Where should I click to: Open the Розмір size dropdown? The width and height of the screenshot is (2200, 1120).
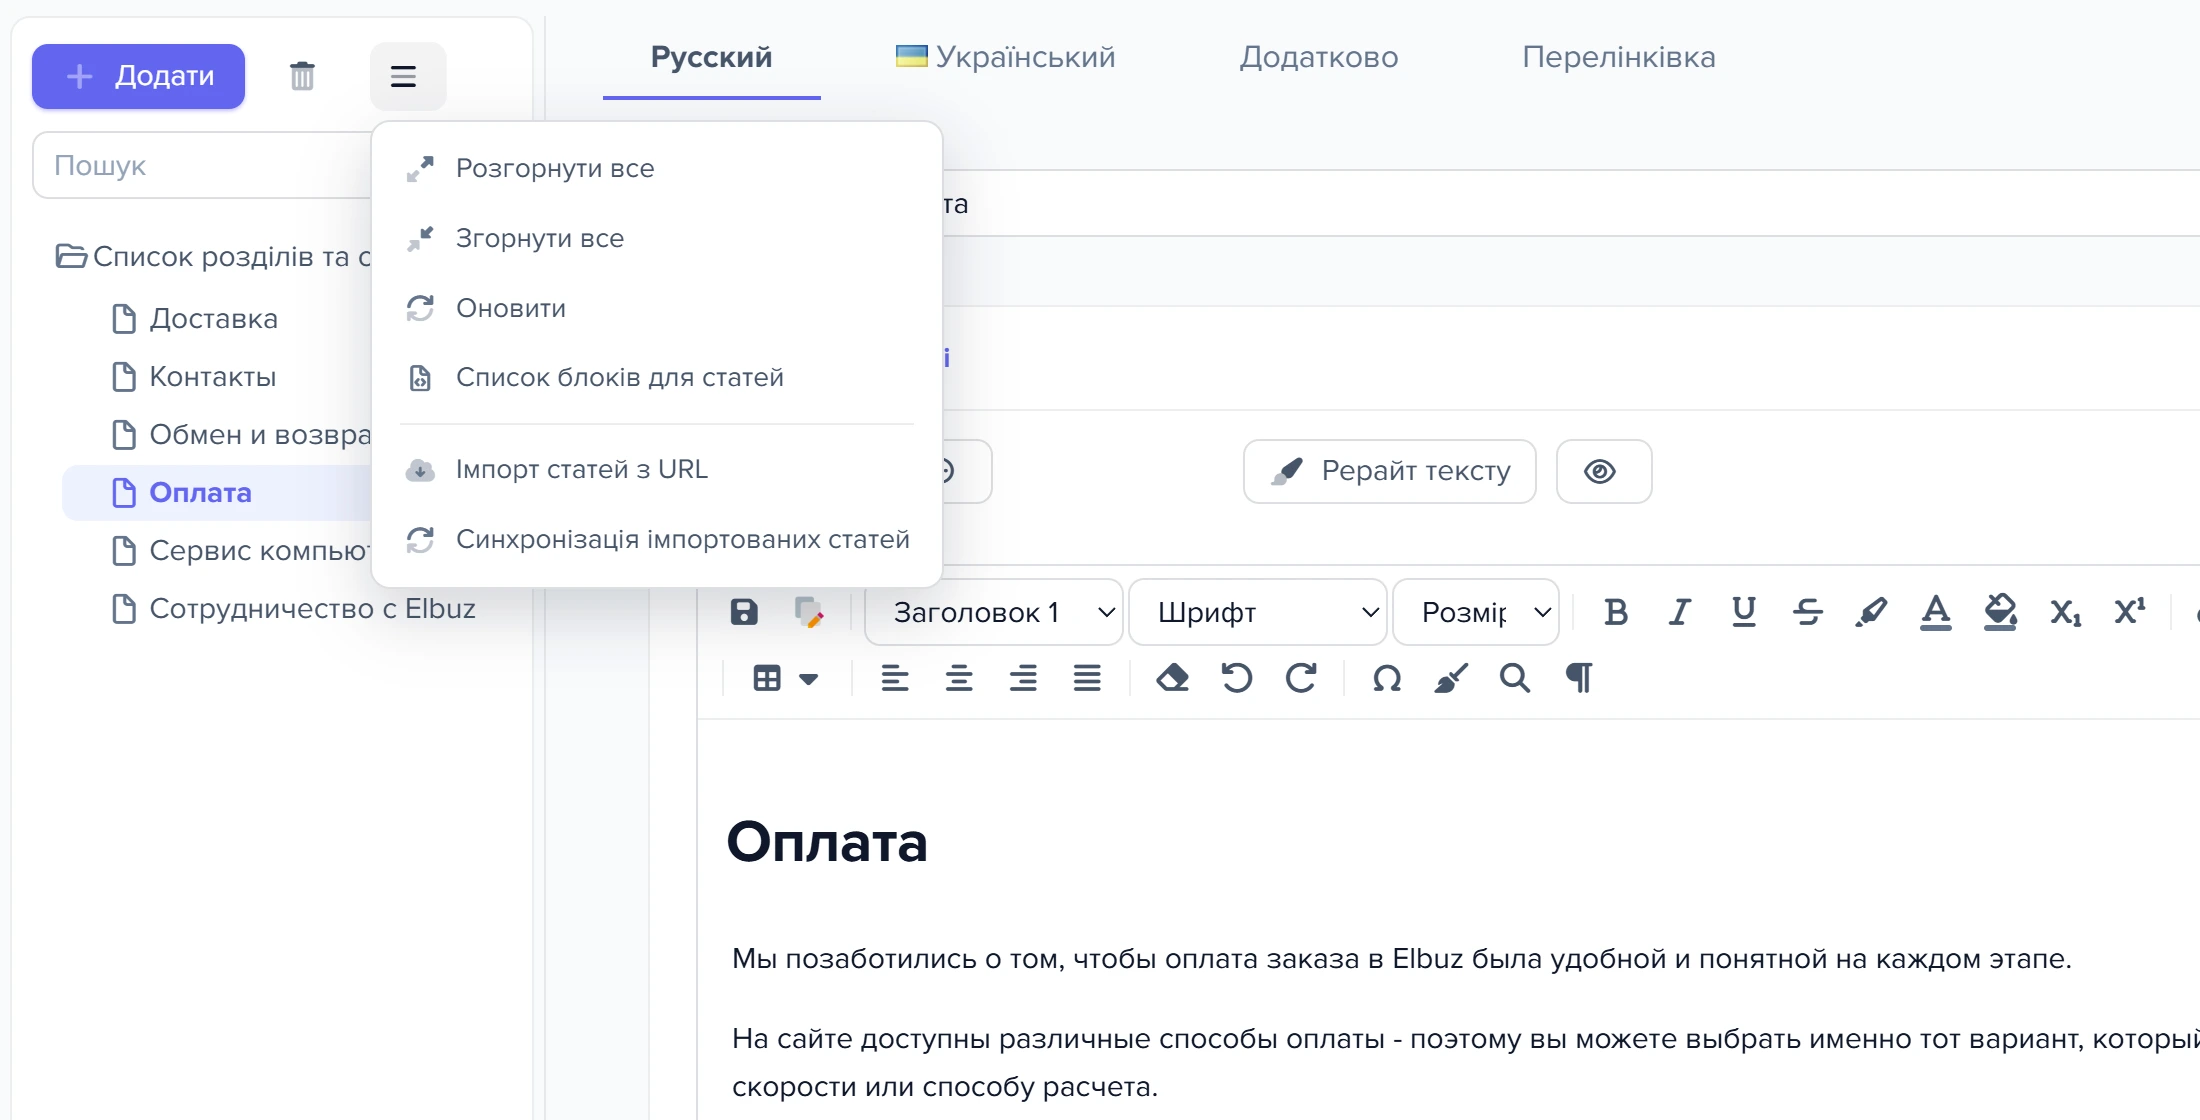[x=1476, y=612]
